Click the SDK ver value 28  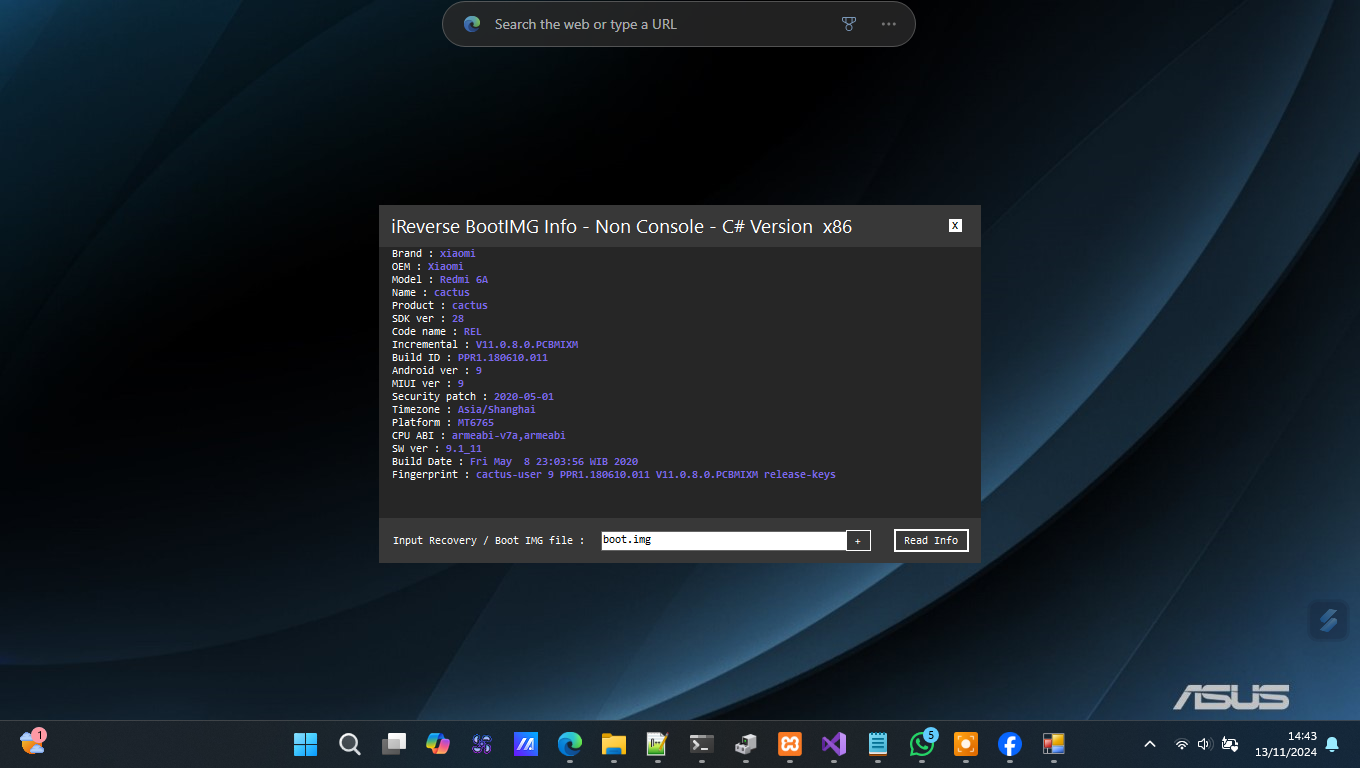click(x=458, y=319)
